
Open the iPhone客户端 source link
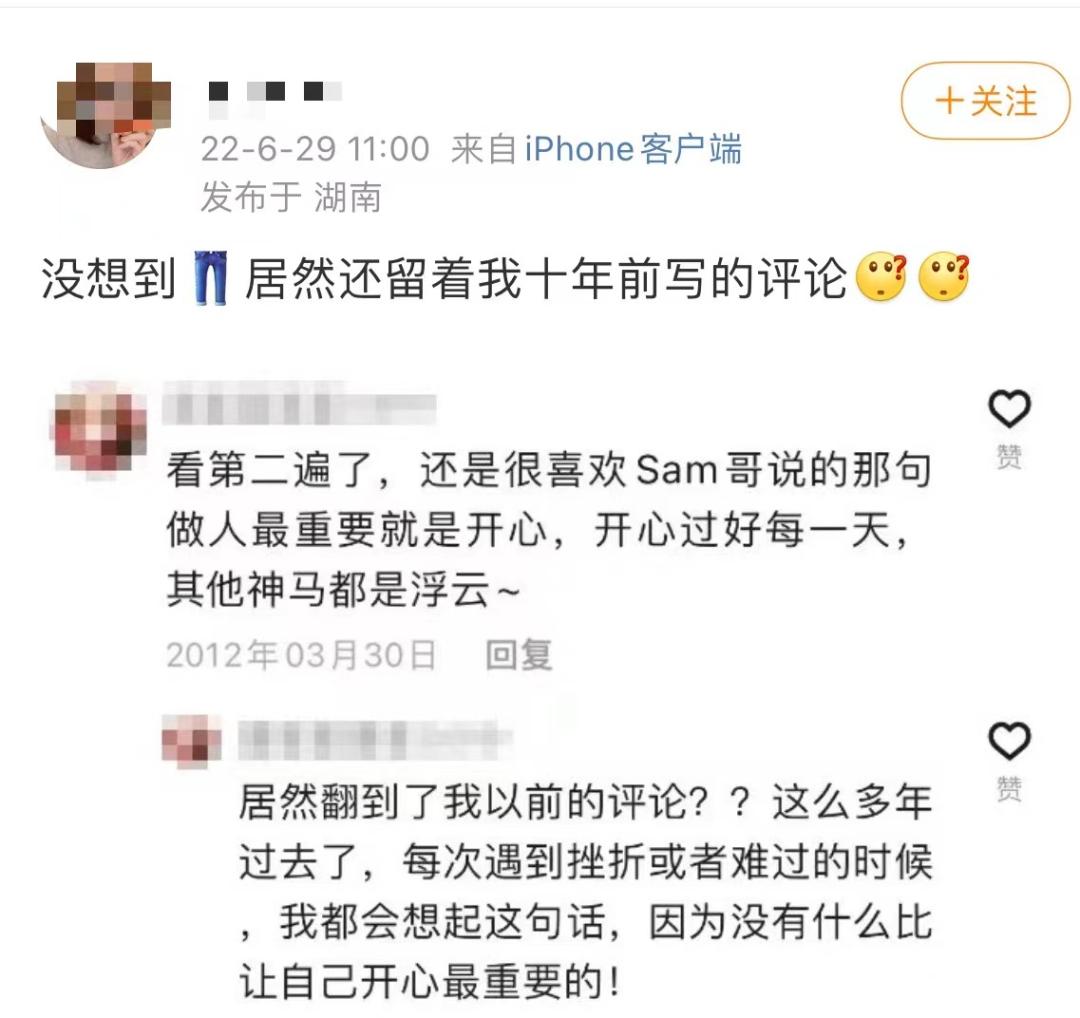pos(633,149)
